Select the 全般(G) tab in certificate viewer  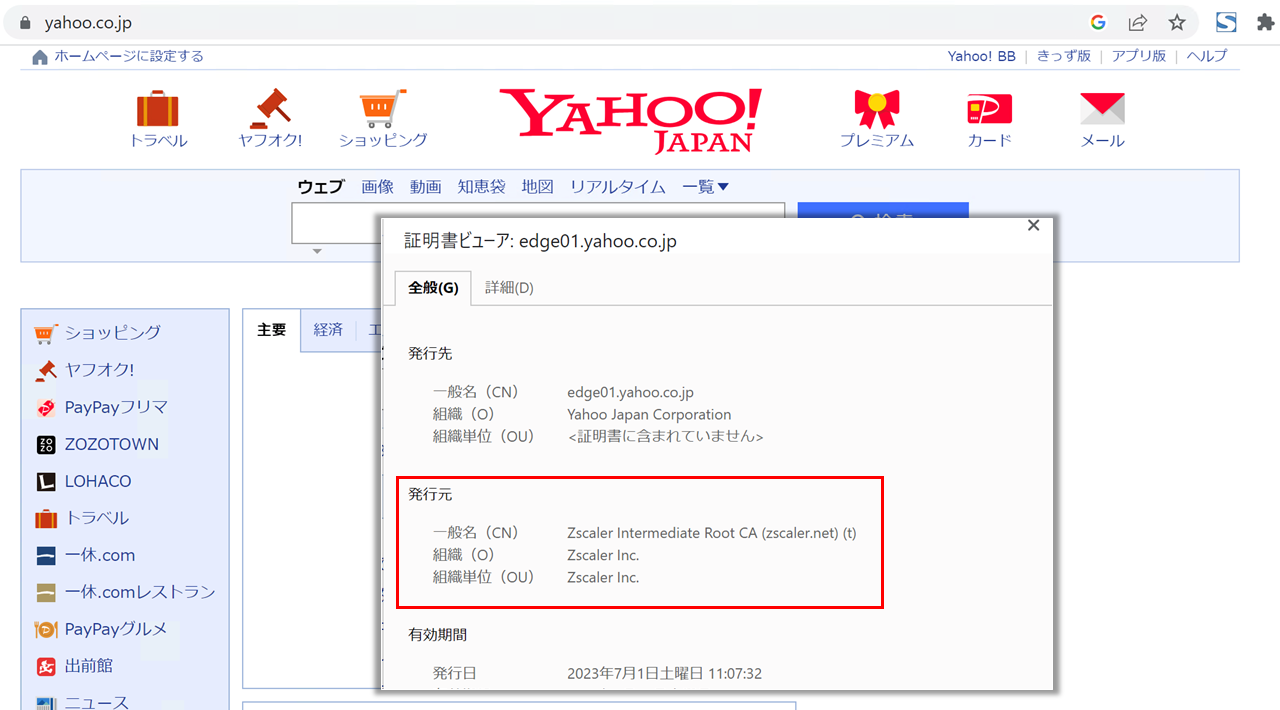coord(433,288)
